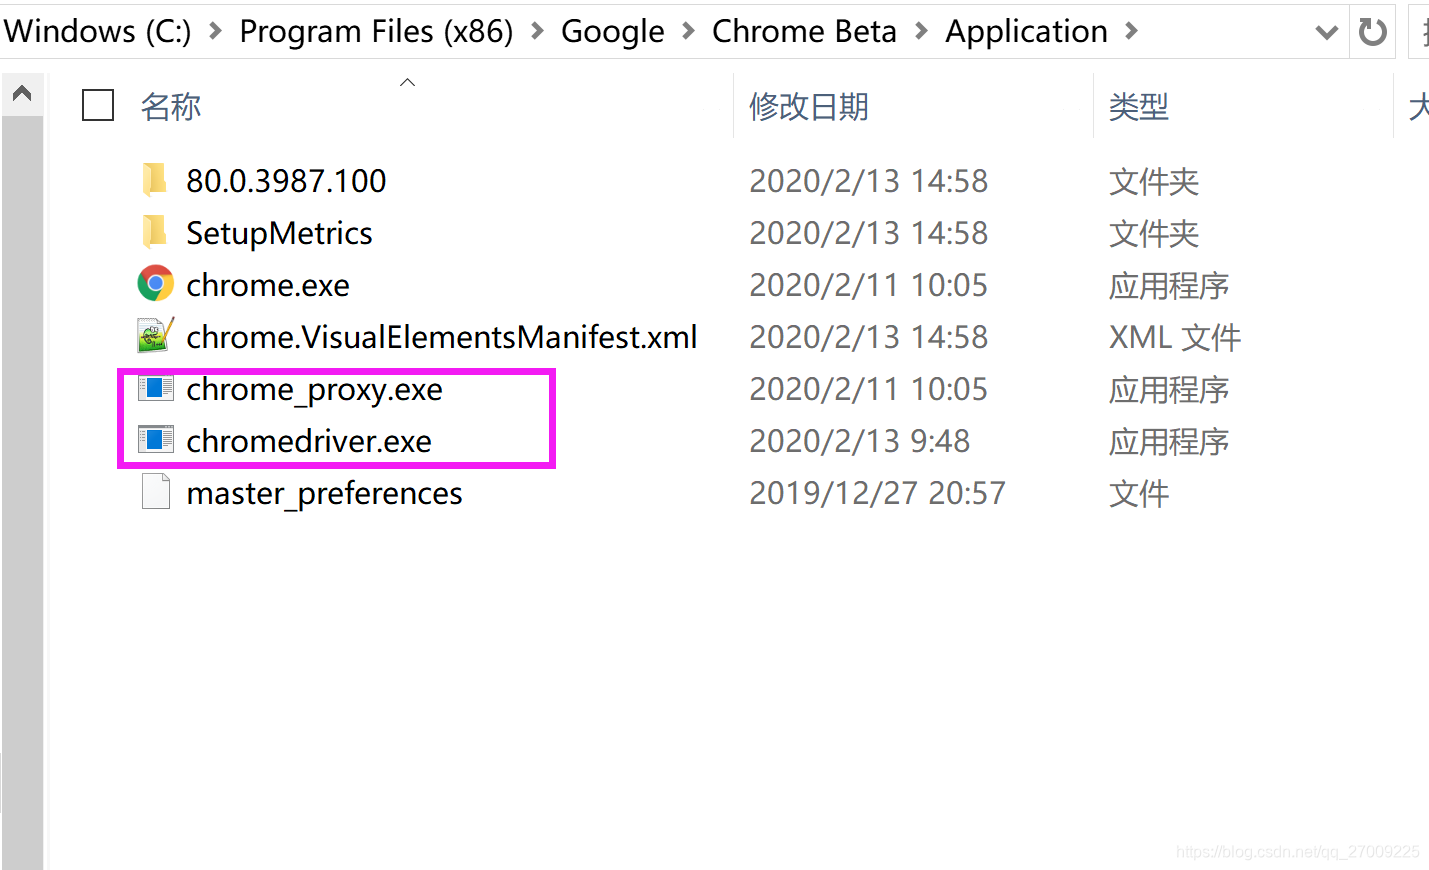This screenshot has width=1429, height=870.
Task: Expand the chevron after Google breadcrumb
Action: (688, 32)
